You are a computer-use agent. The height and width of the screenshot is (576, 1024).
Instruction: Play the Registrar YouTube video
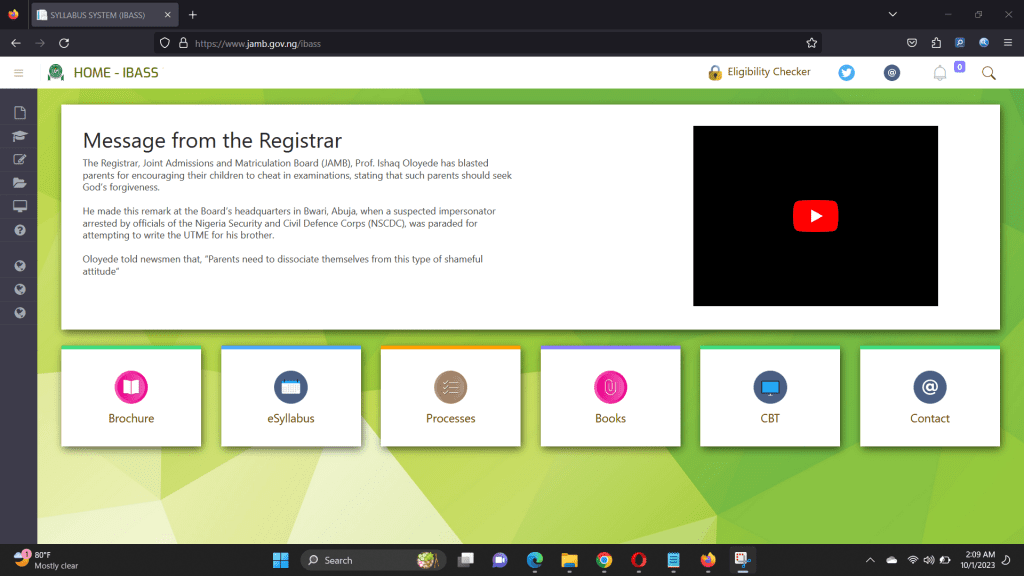[x=815, y=216]
